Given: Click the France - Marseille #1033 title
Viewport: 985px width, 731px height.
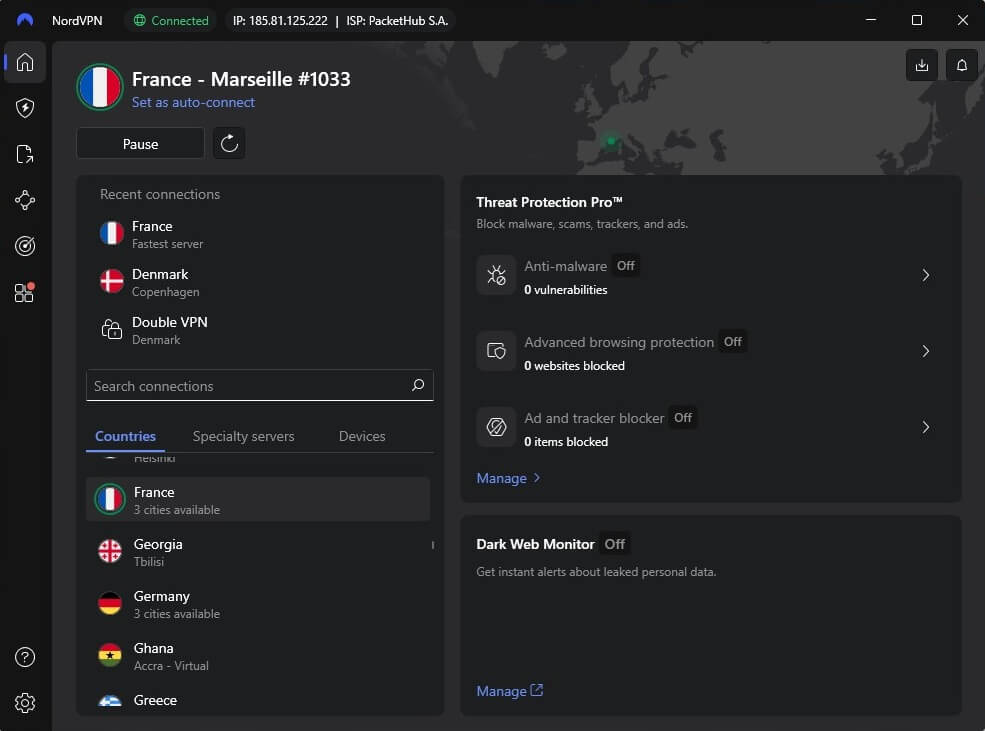Looking at the screenshot, I should (x=241, y=79).
